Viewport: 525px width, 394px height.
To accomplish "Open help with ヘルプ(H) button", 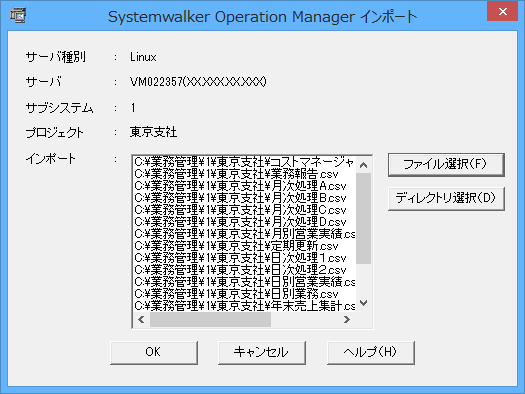I will [x=371, y=352].
